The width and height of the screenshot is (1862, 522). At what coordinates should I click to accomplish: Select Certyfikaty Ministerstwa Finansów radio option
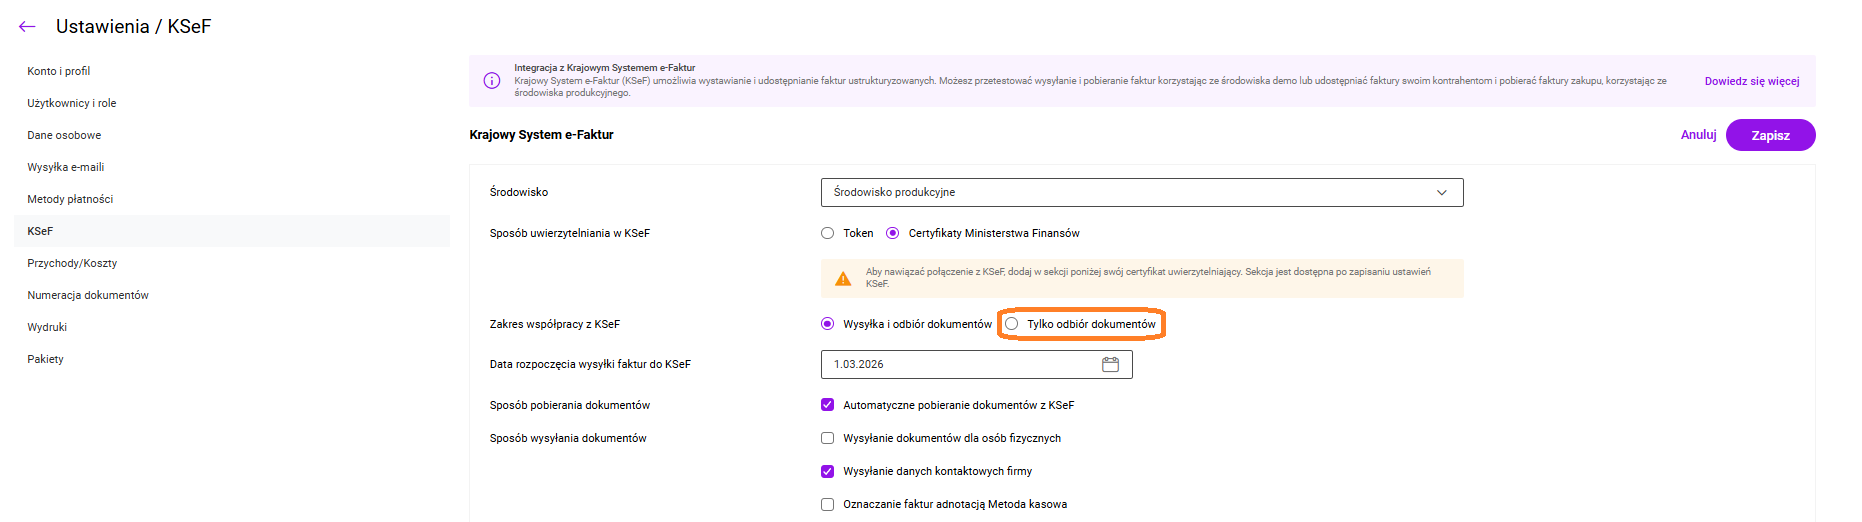[x=893, y=234]
